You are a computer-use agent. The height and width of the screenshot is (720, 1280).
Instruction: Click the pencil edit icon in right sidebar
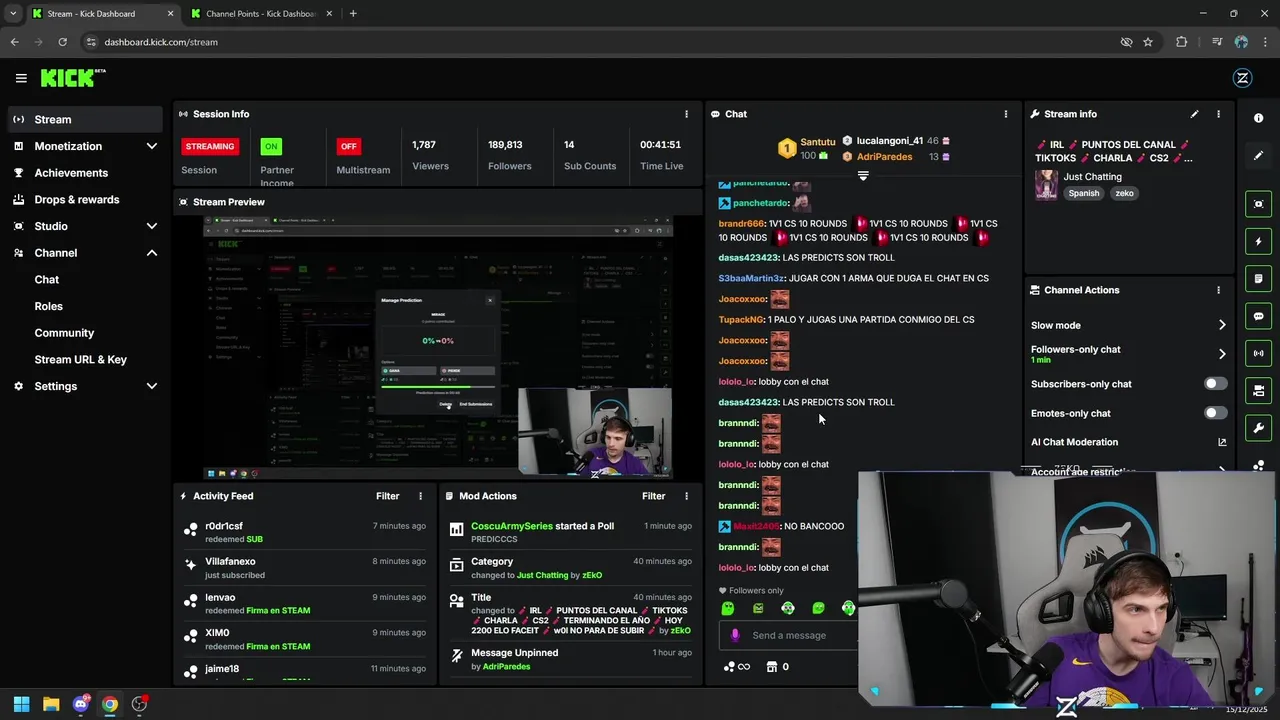click(x=1259, y=156)
